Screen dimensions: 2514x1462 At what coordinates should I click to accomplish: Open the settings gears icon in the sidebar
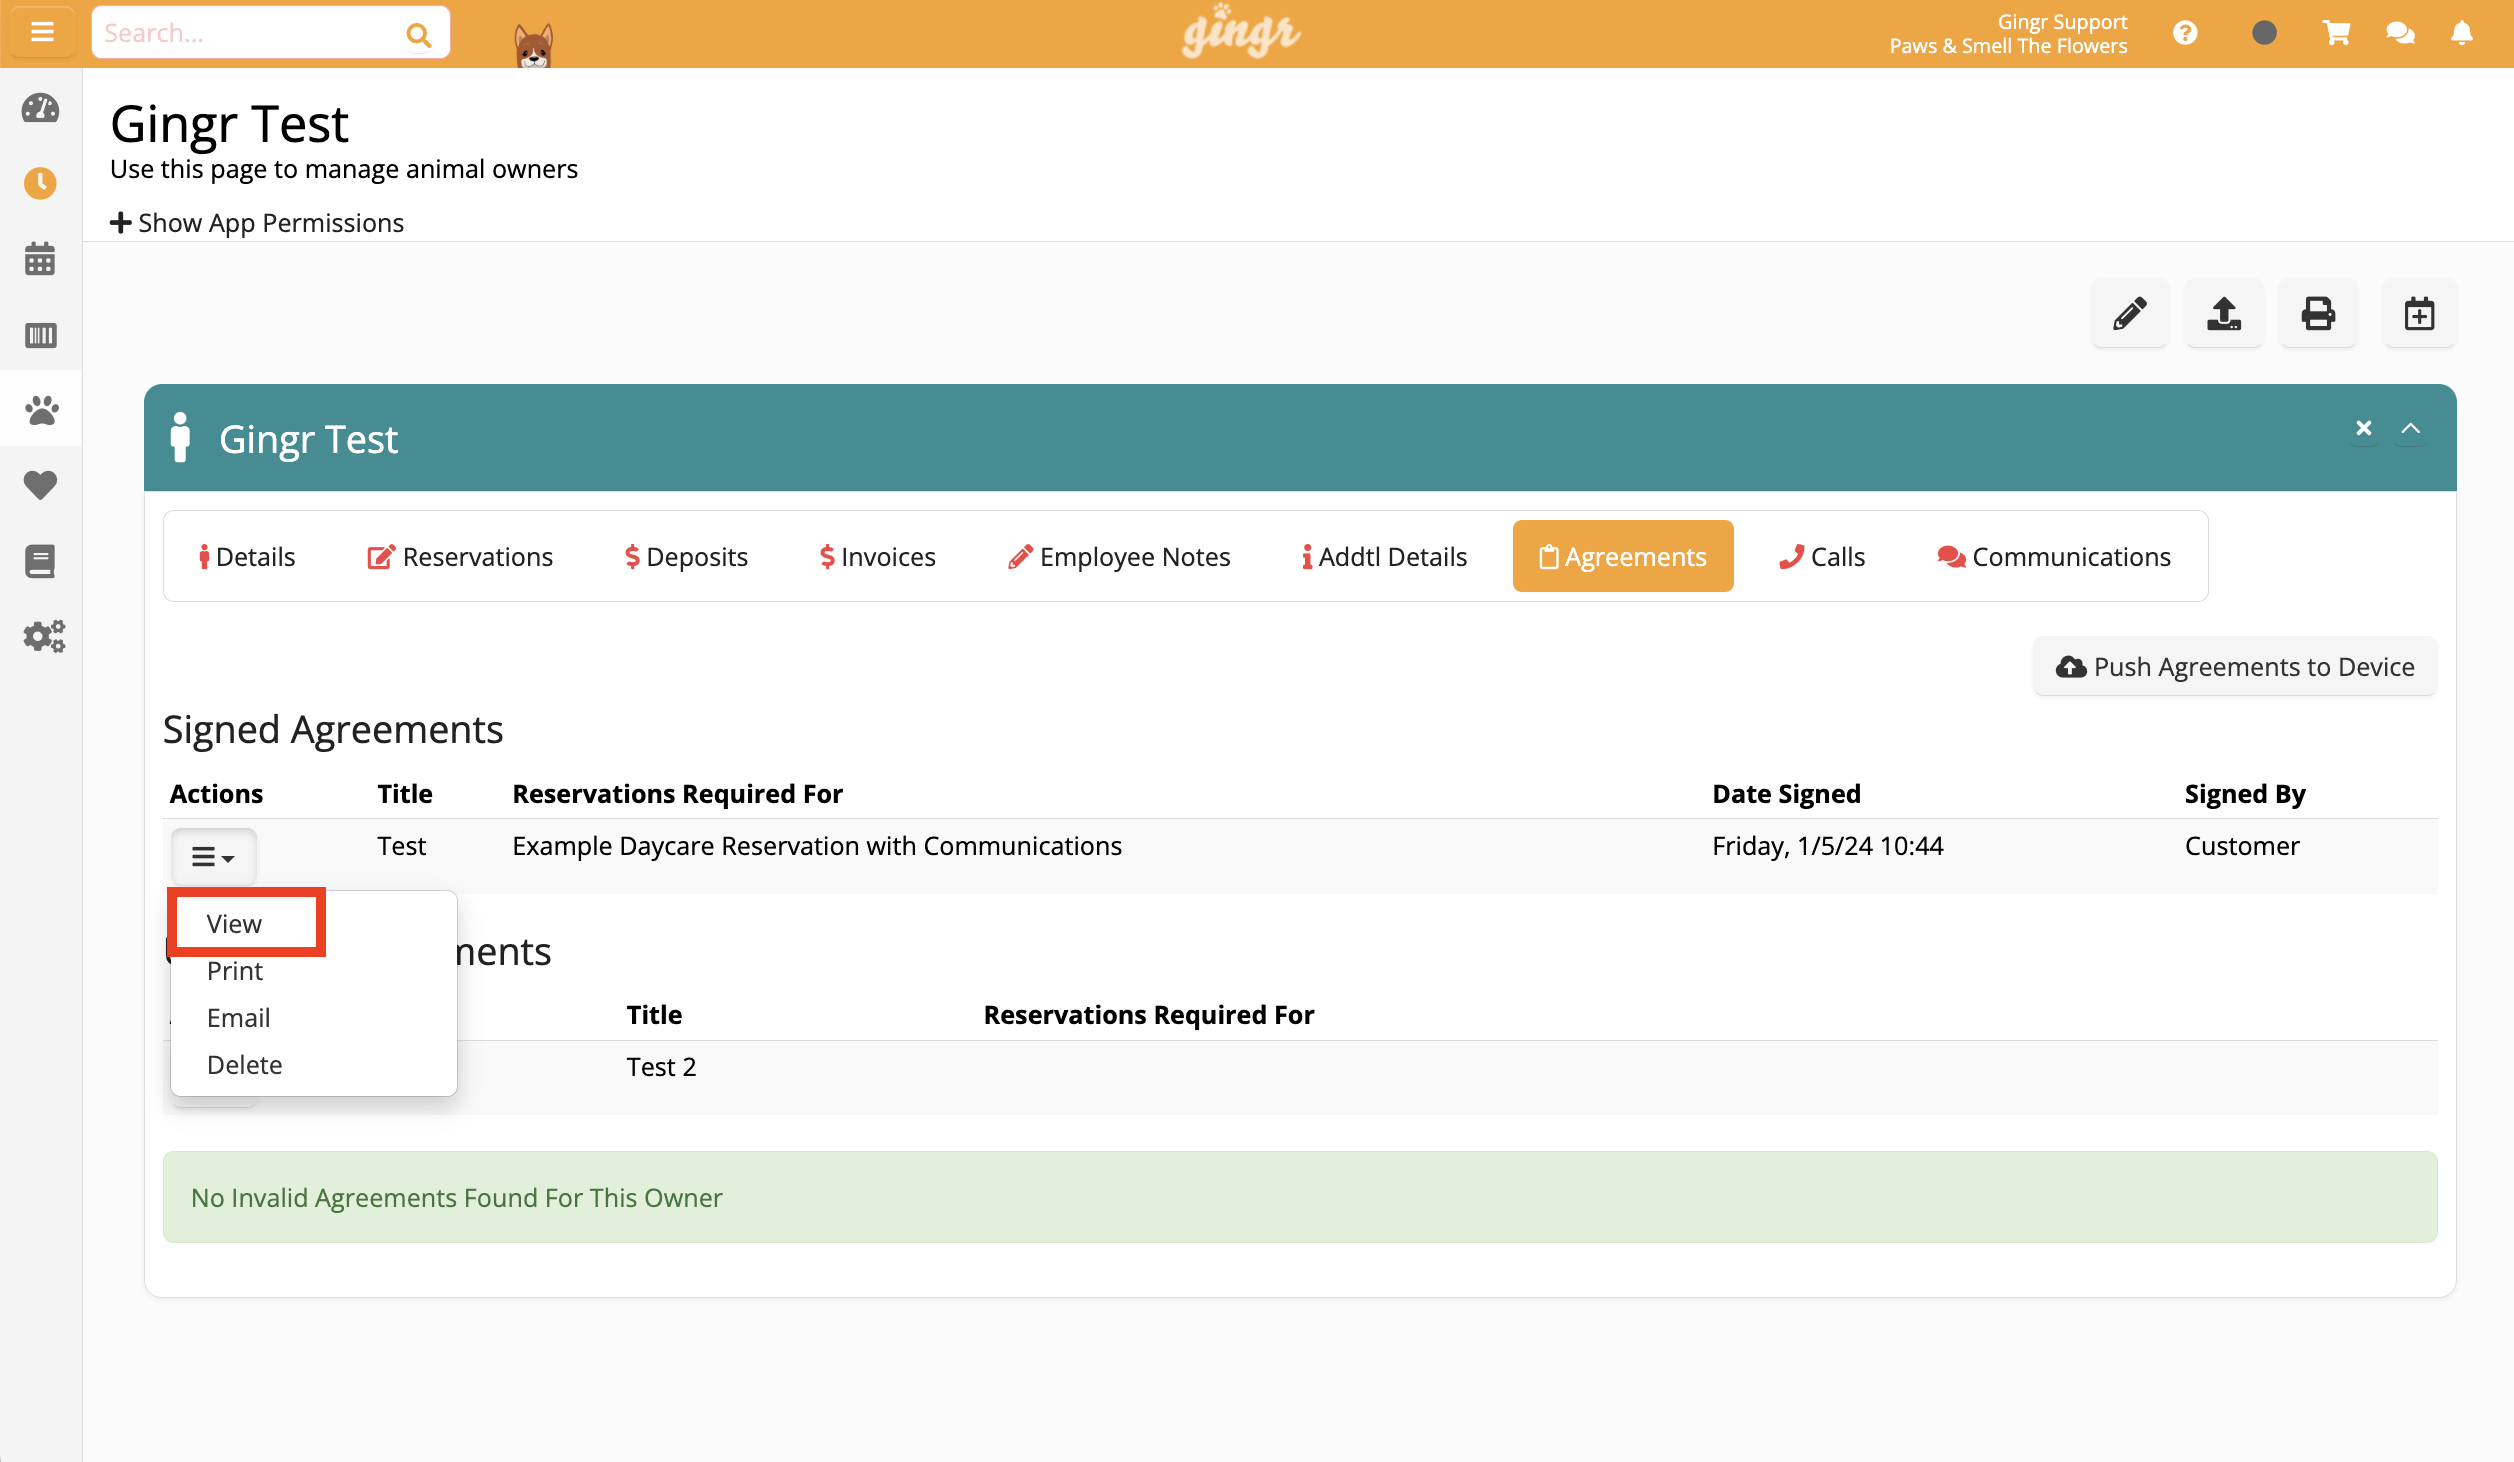(x=44, y=636)
